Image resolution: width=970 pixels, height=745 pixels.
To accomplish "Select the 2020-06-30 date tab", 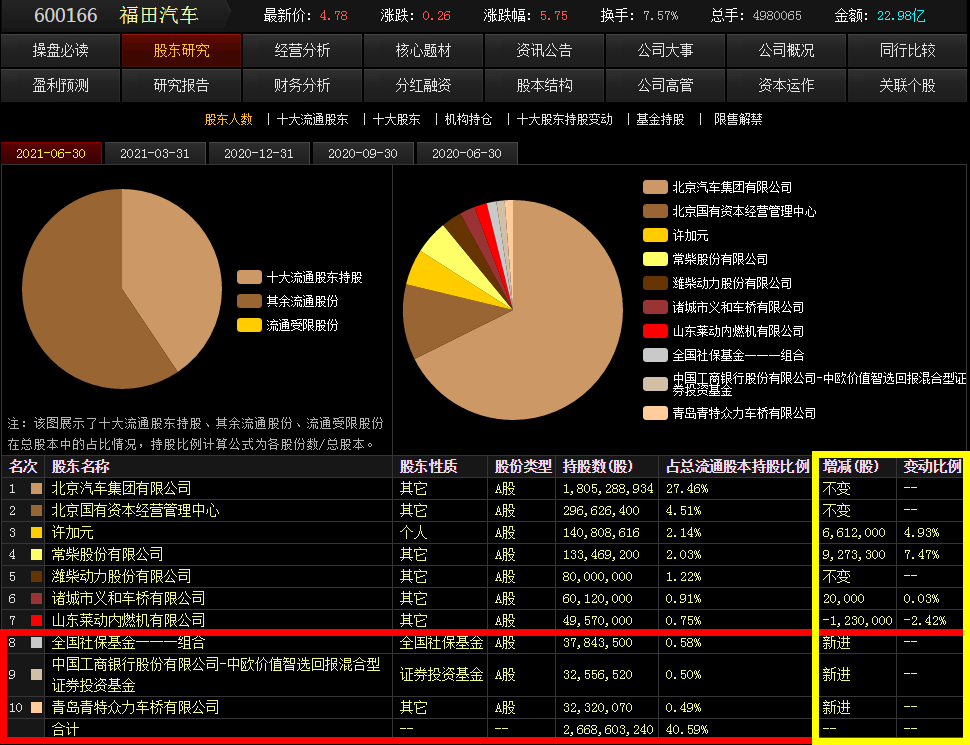I will pos(466,153).
